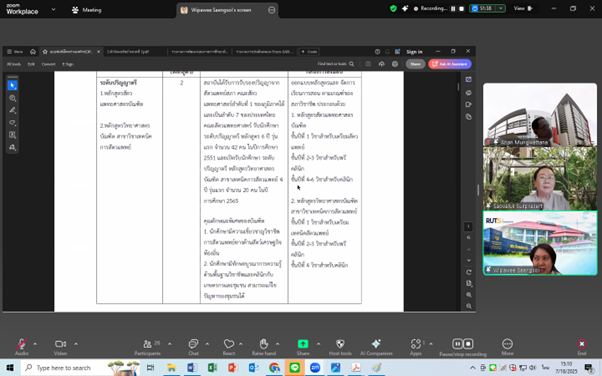602x376 pixels.
Task: Expand the Raise hand options caret
Action: click(x=277, y=344)
